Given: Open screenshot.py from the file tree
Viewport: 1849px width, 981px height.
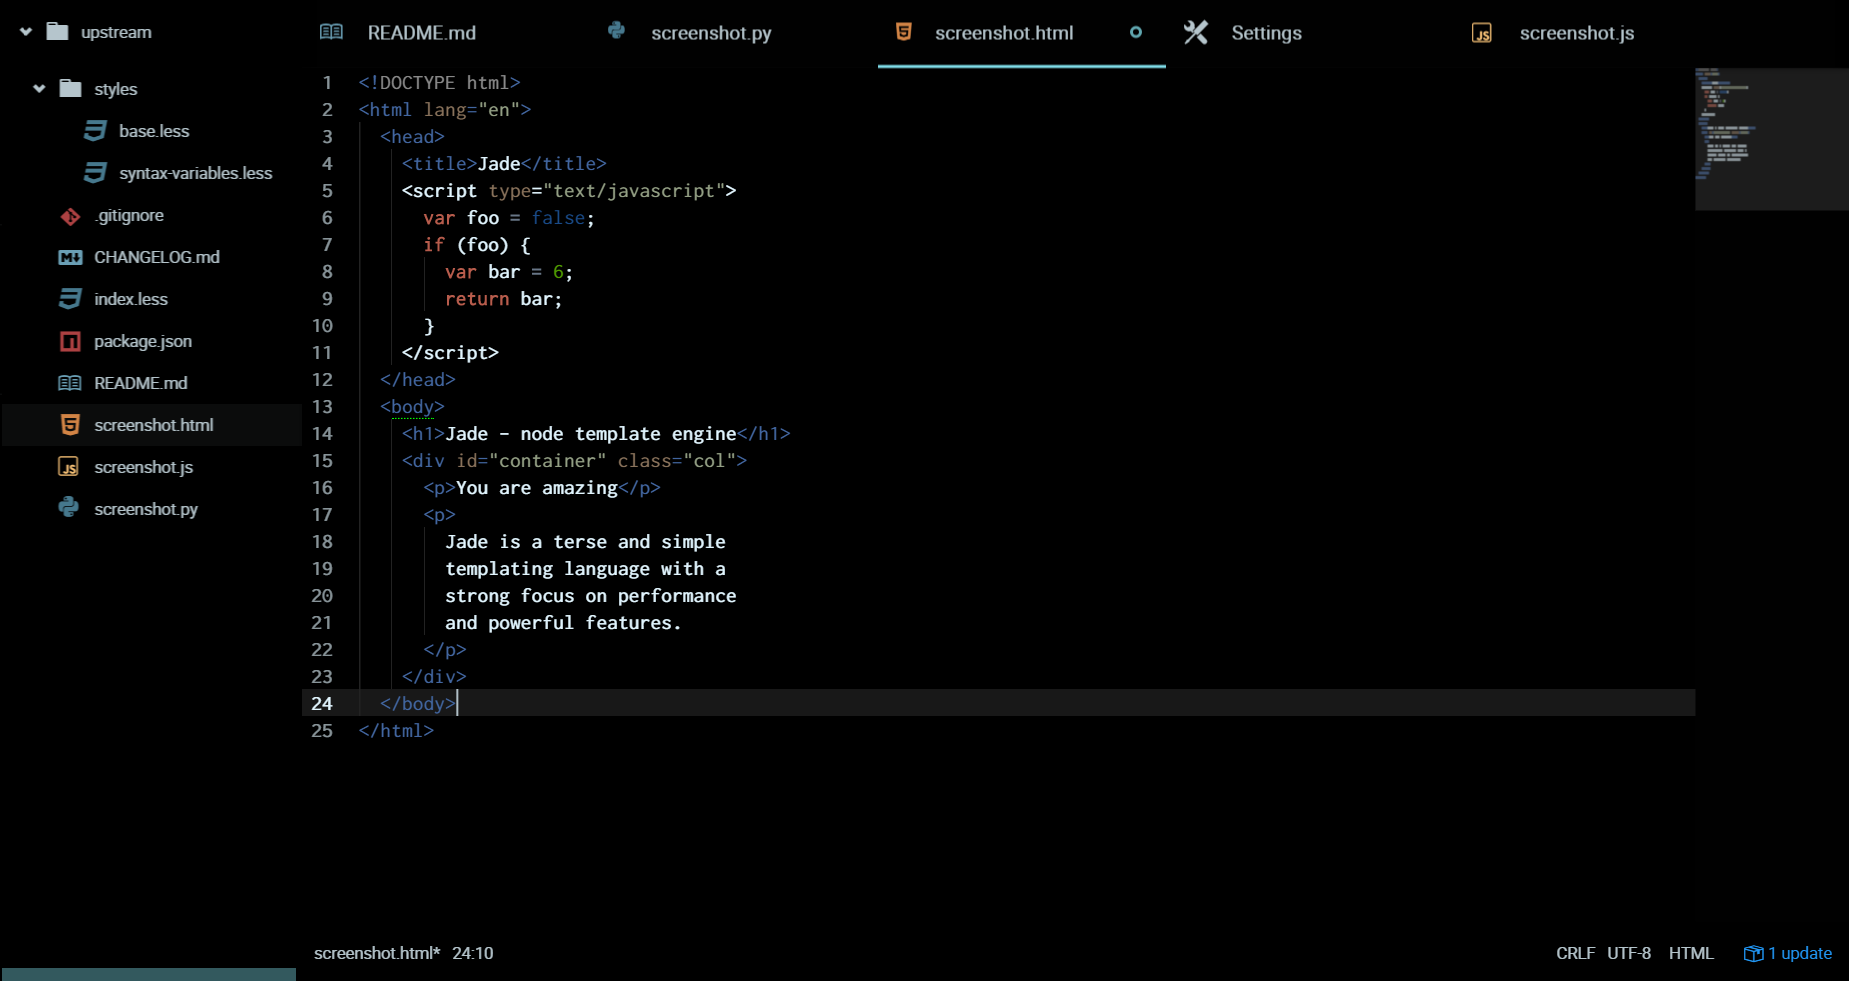Looking at the screenshot, I should (x=146, y=509).
